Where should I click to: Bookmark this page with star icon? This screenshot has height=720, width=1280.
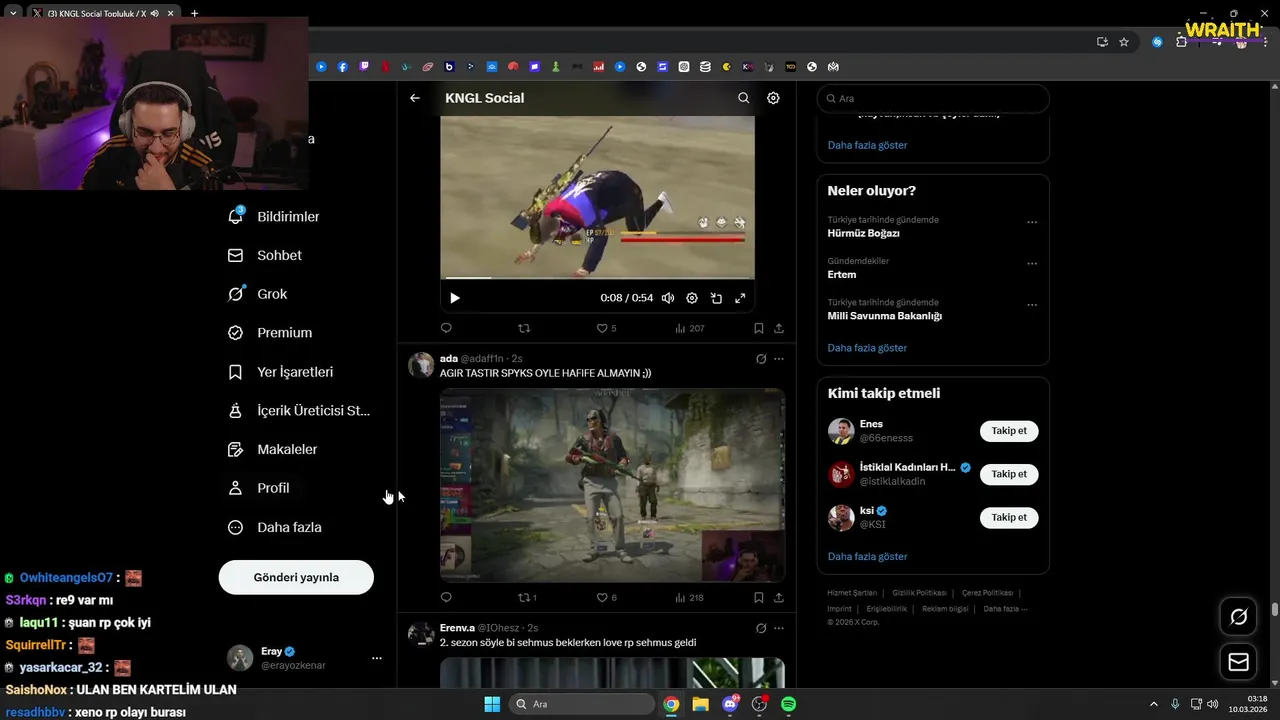(x=1124, y=42)
